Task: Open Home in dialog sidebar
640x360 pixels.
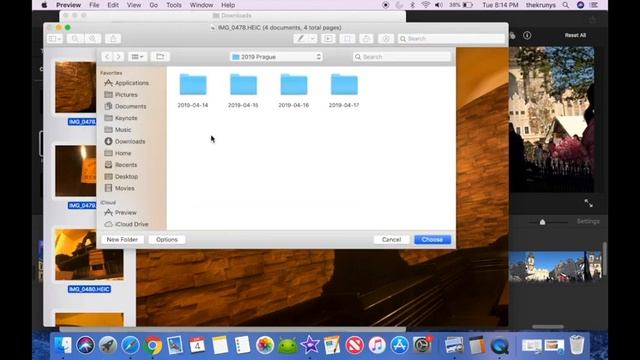Action: click(x=118, y=153)
